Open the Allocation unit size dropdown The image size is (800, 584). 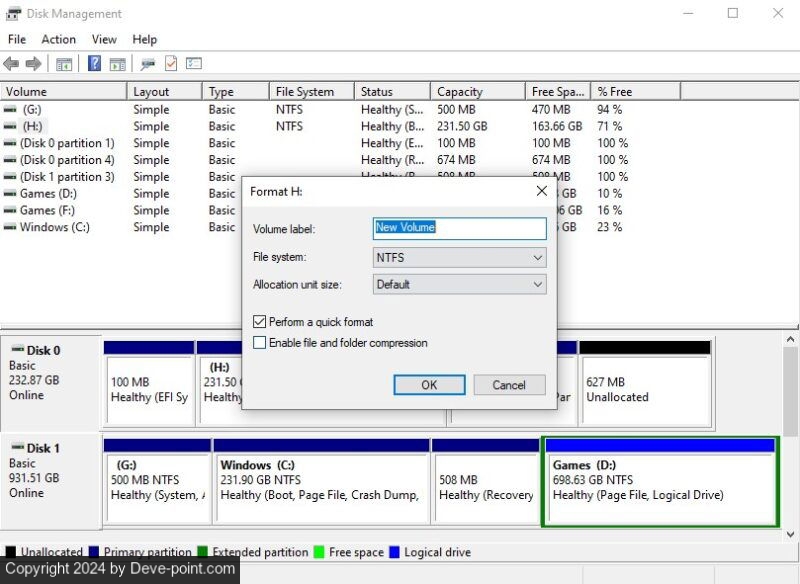tap(459, 285)
